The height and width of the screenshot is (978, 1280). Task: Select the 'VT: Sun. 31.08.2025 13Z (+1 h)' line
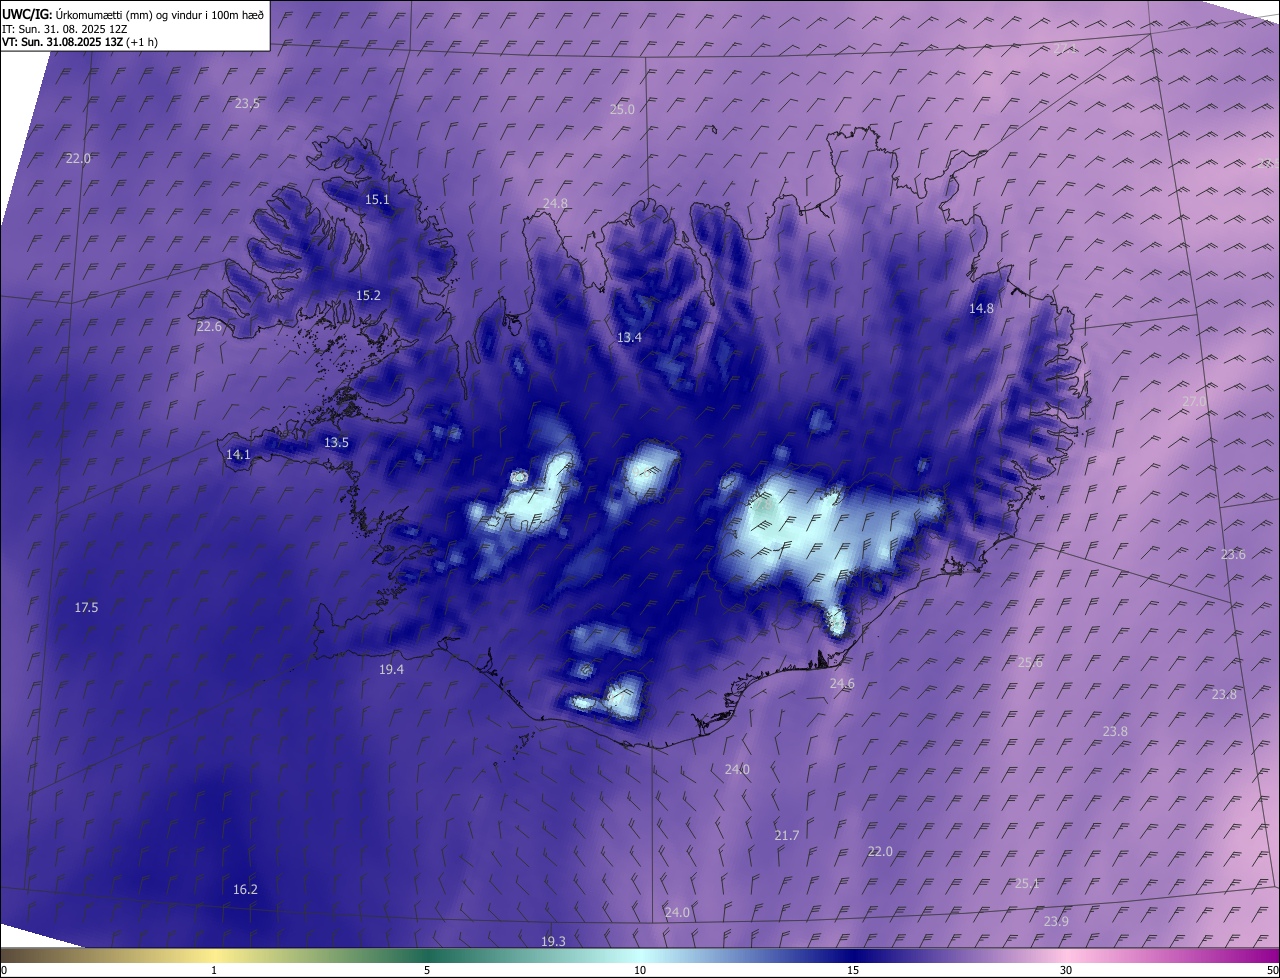point(80,42)
